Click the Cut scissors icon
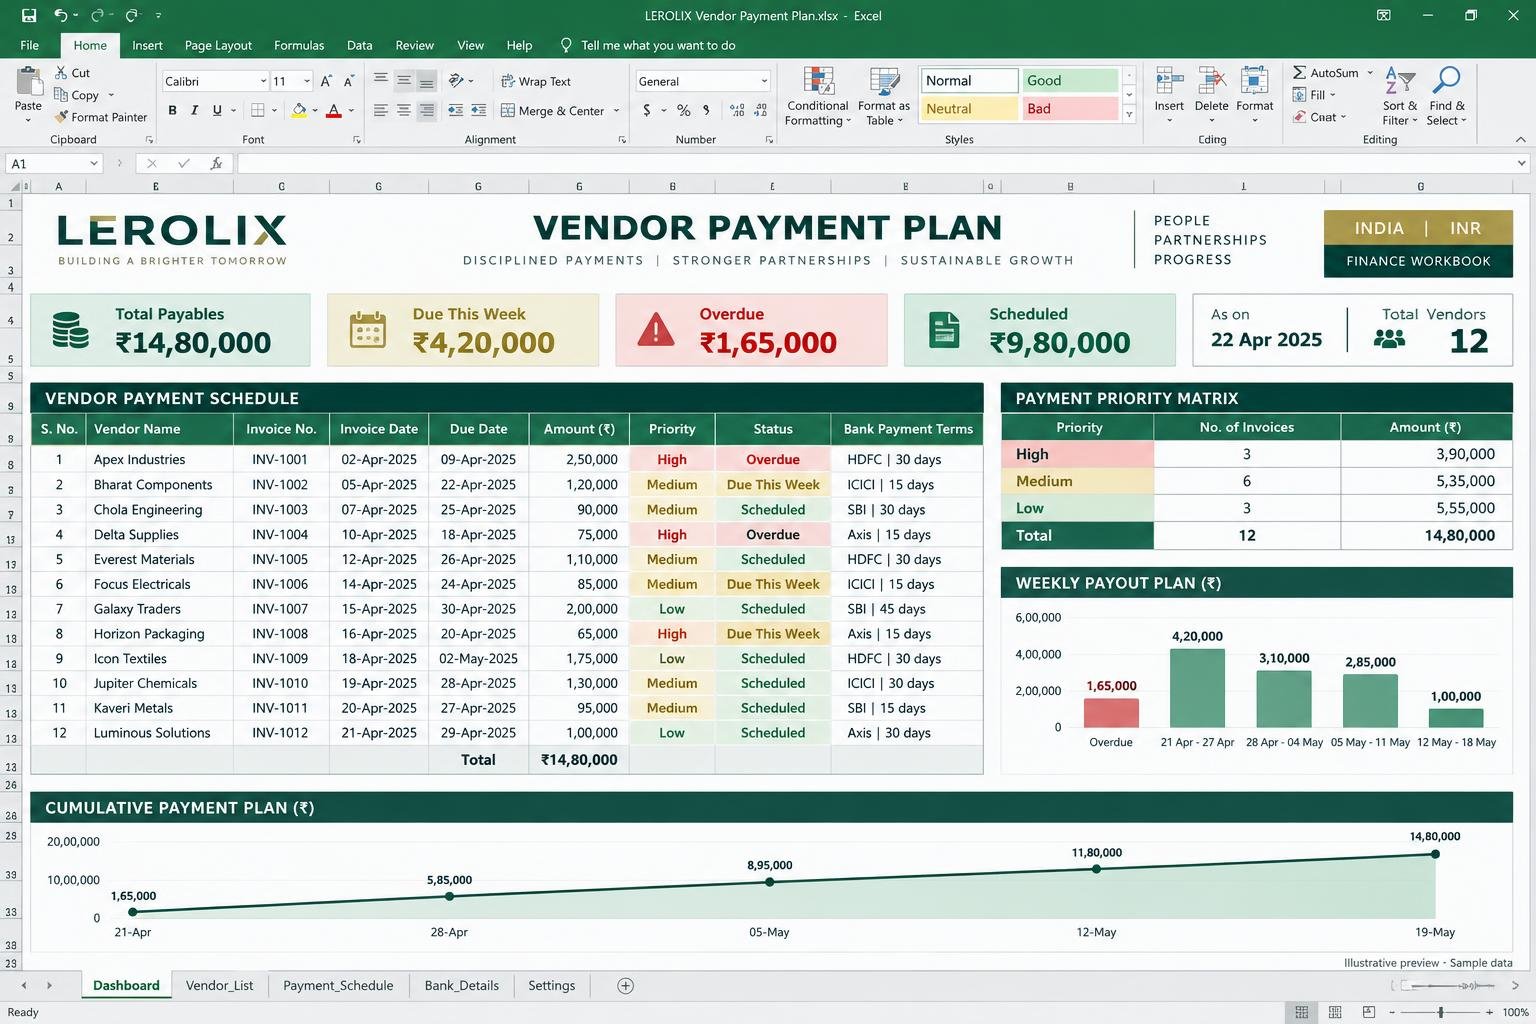This screenshot has width=1536, height=1024. [x=62, y=72]
